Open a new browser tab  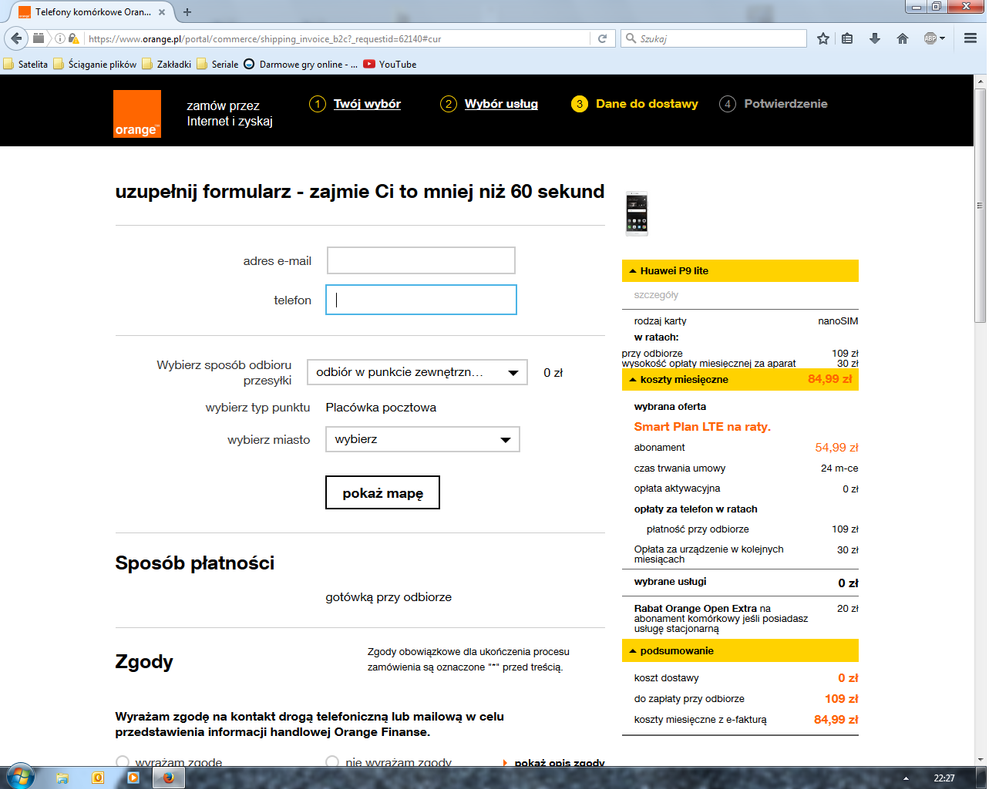[187, 12]
